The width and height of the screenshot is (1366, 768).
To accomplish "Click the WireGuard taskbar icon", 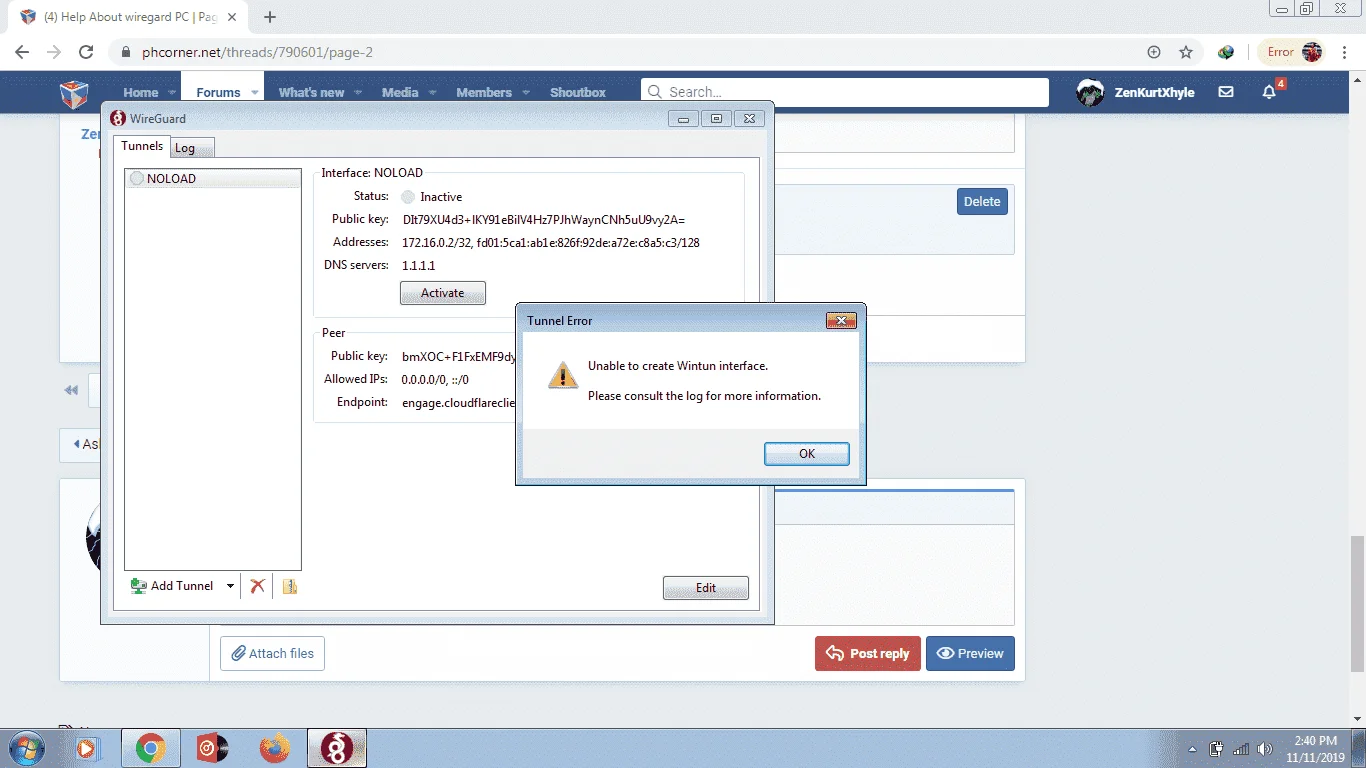I will tap(337, 748).
